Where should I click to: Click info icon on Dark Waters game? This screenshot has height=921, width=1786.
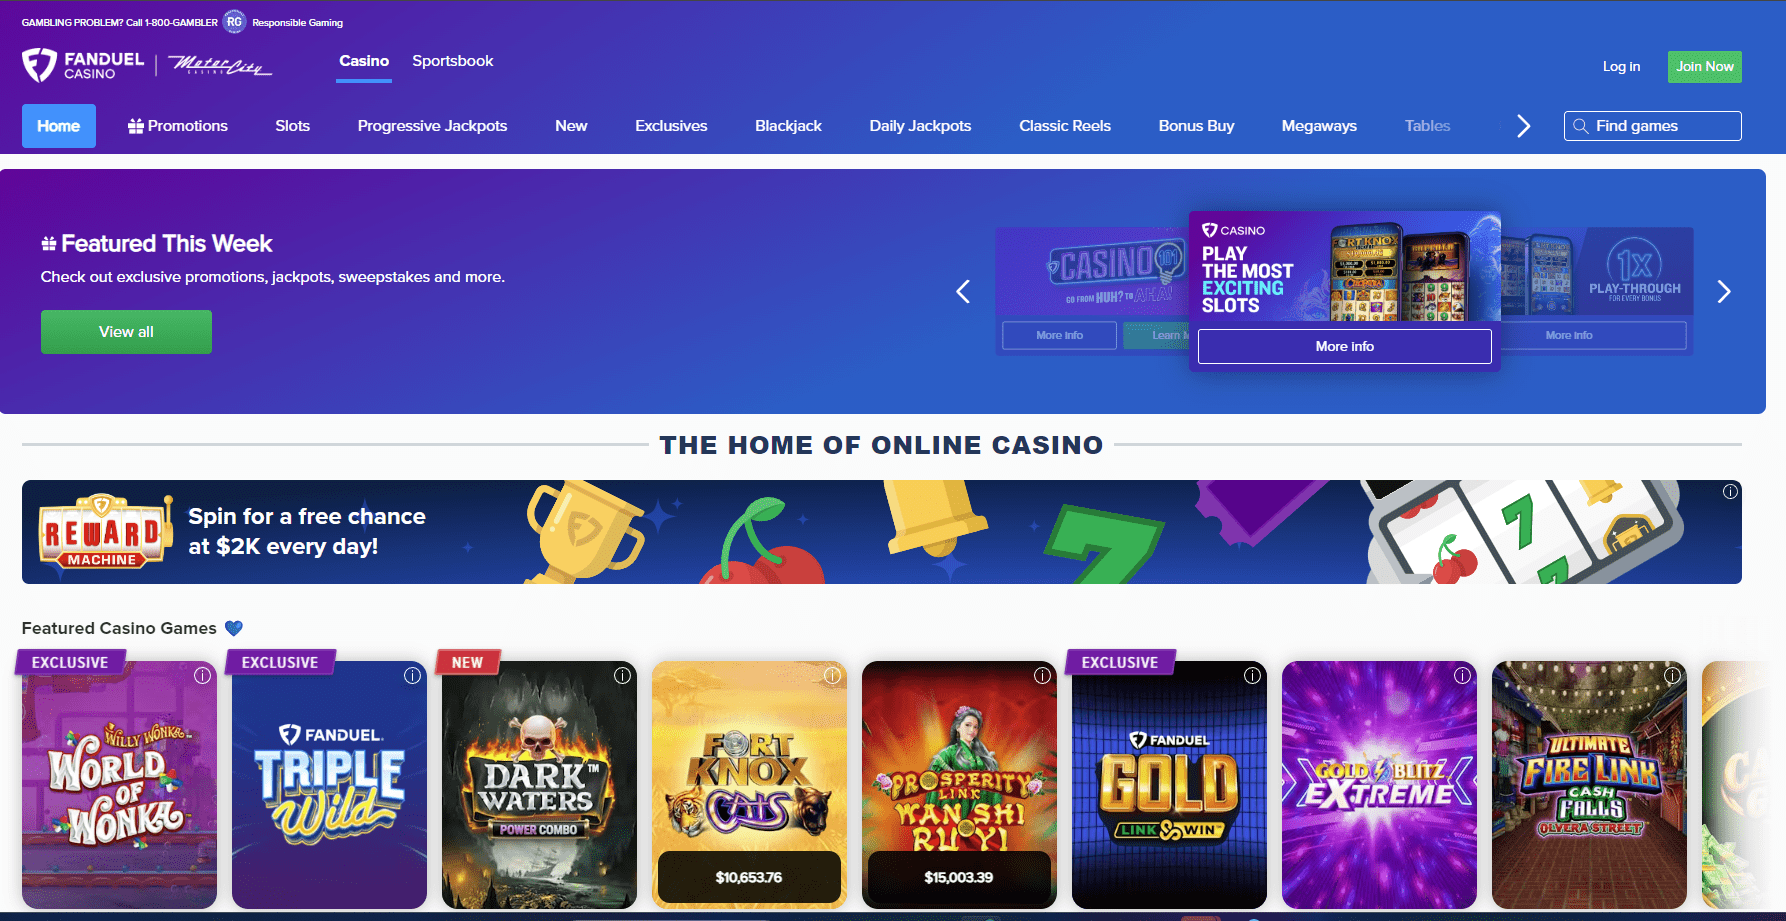click(x=622, y=676)
